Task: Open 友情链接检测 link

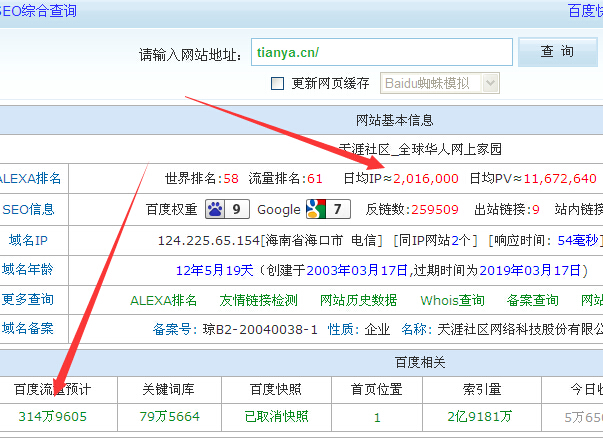Action: [x=258, y=300]
